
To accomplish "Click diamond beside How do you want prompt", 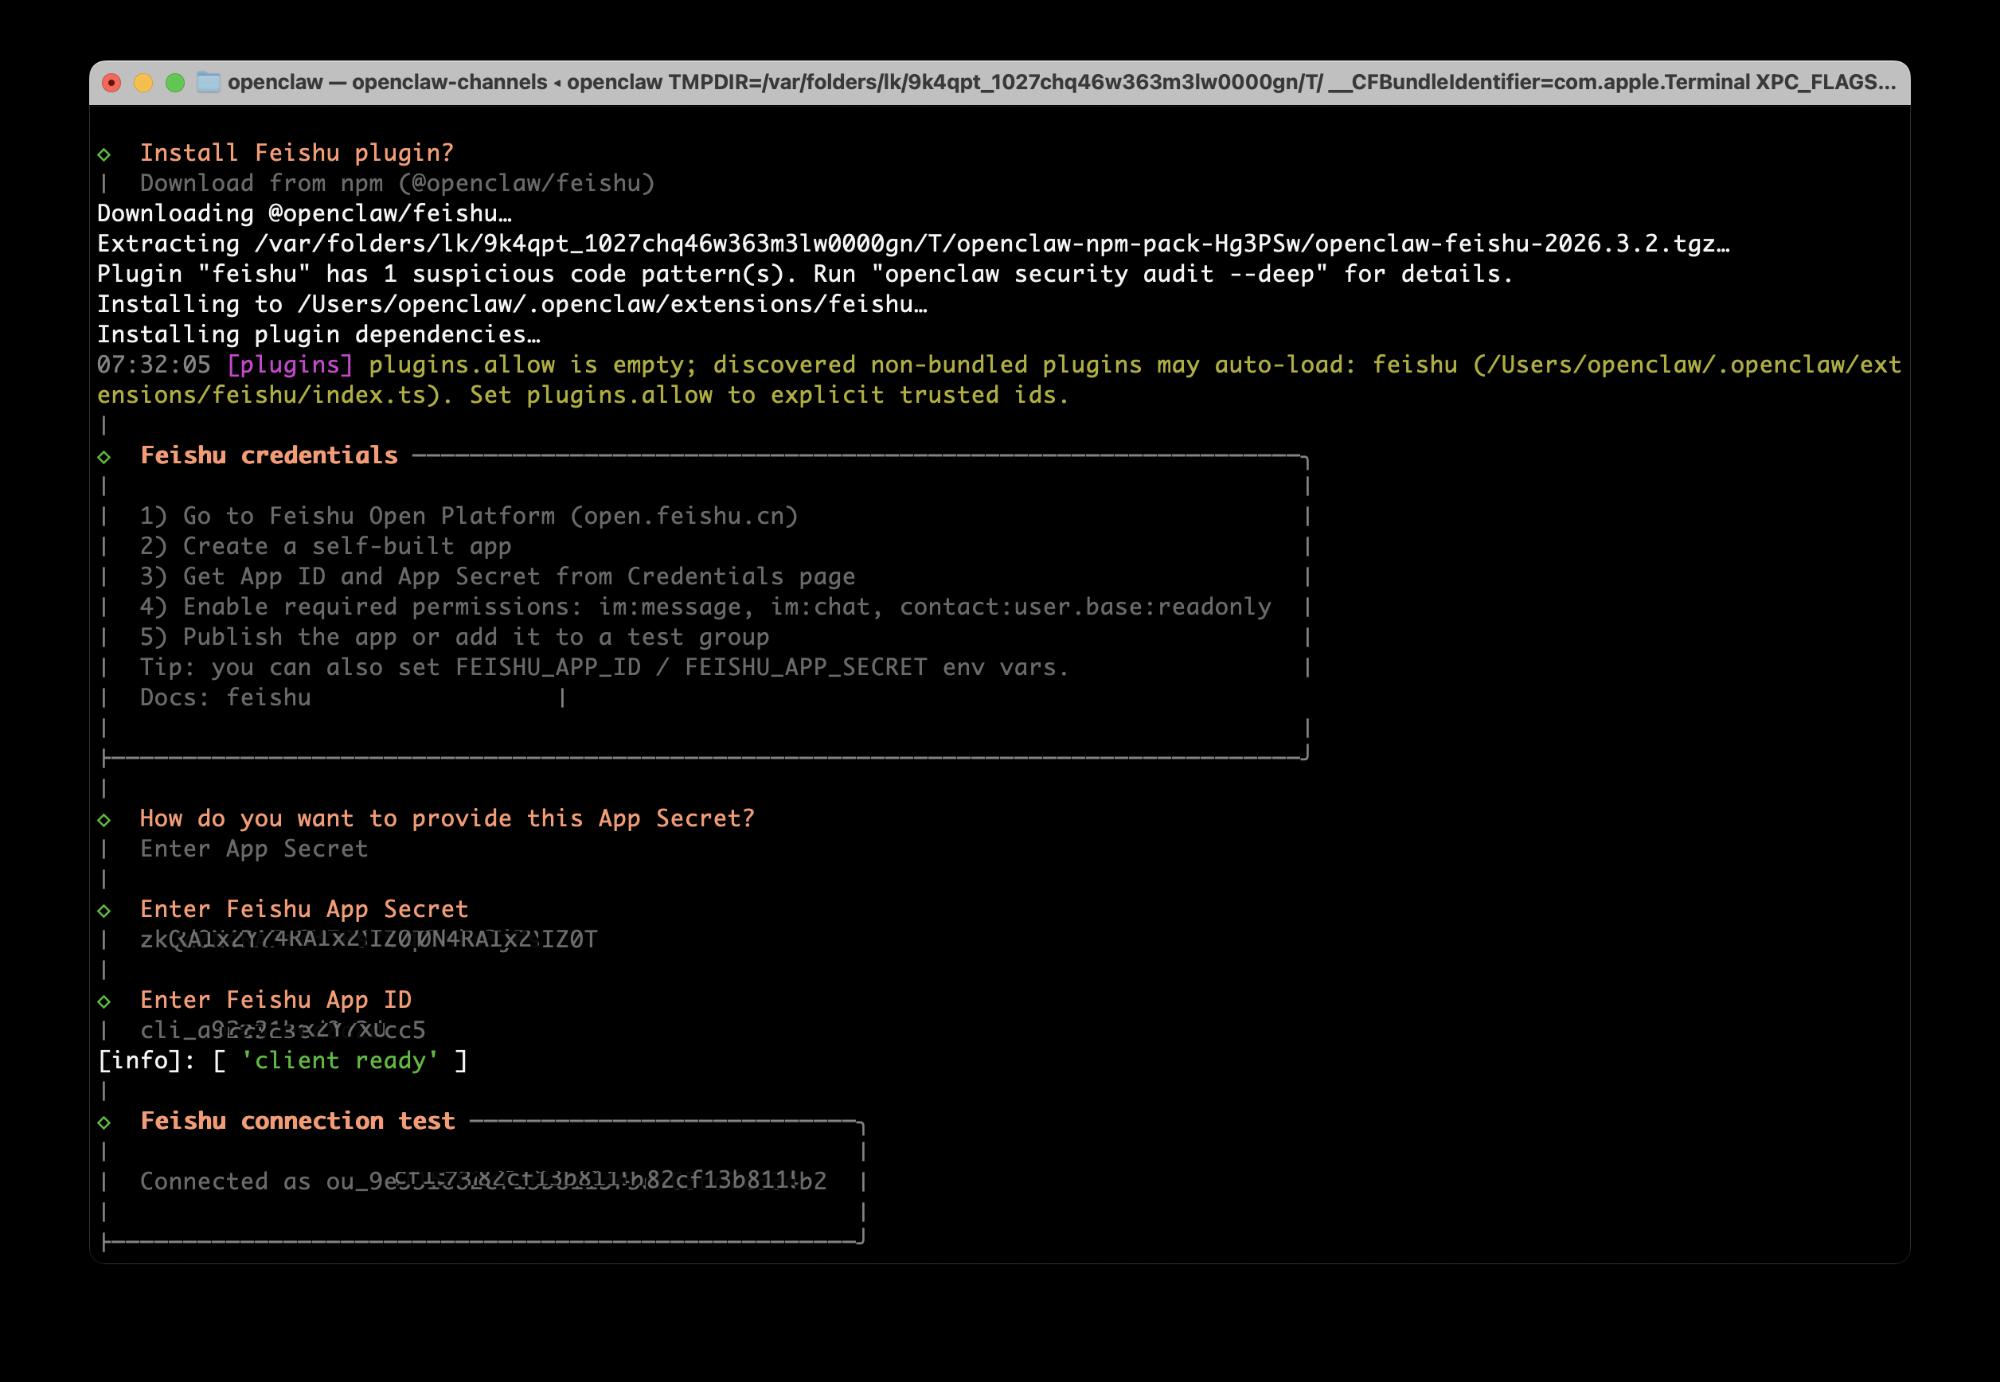I will click(x=104, y=820).
